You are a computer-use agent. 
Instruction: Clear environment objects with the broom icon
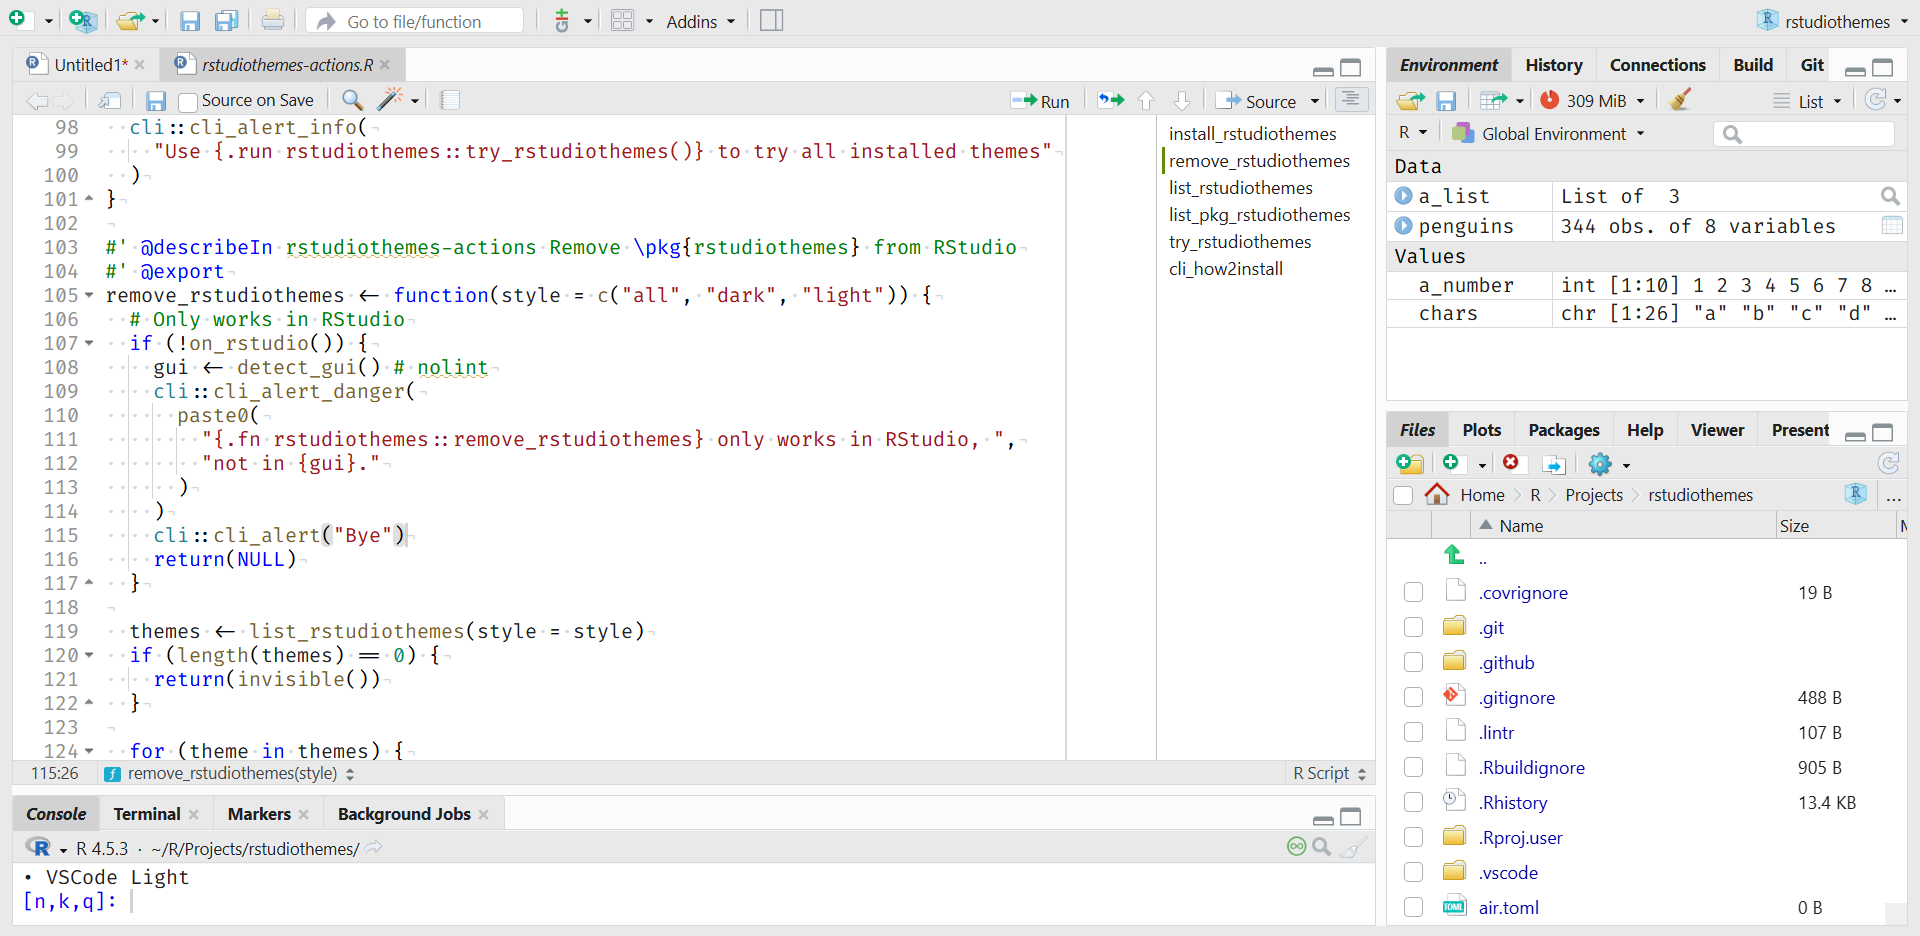[1681, 99]
